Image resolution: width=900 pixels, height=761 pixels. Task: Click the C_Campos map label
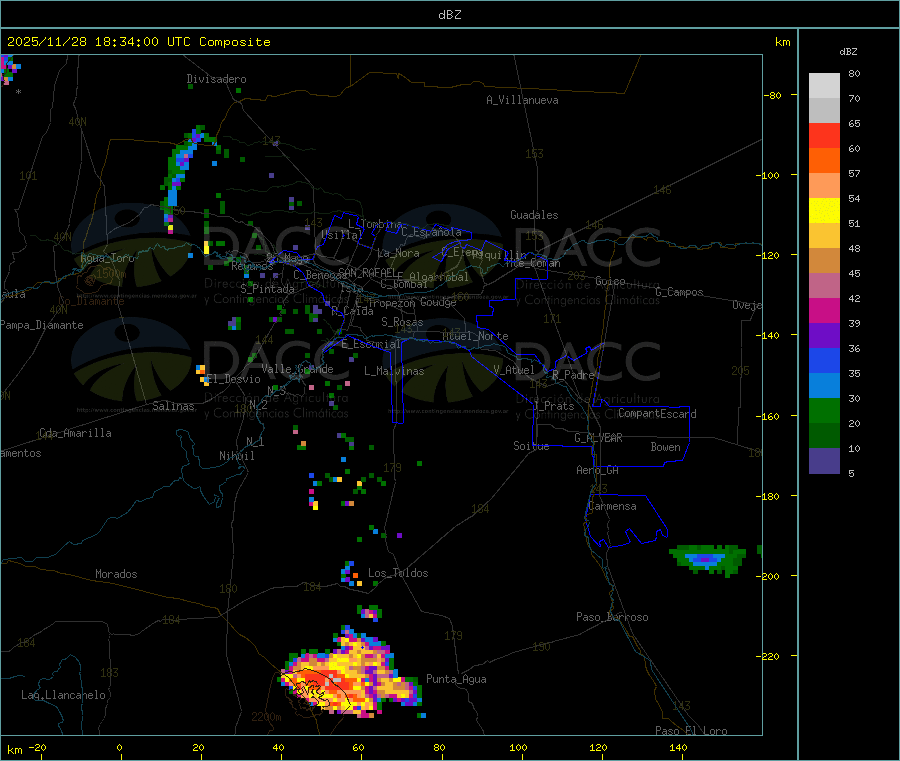click(x=680, y=292)
